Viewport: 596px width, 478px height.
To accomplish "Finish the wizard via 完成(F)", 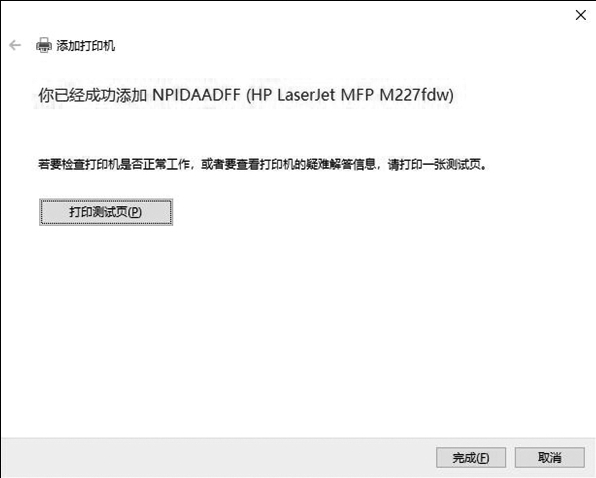I will click(x=471, y=457).
